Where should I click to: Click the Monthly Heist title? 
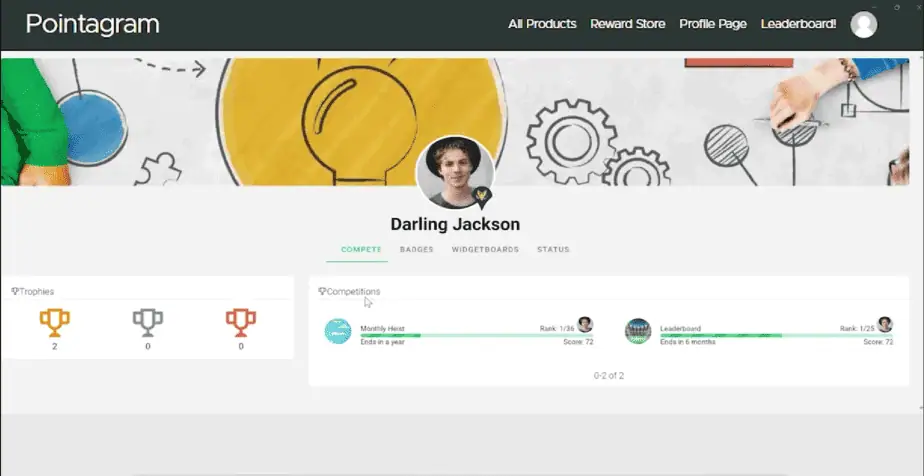click(x=382, y=328)
